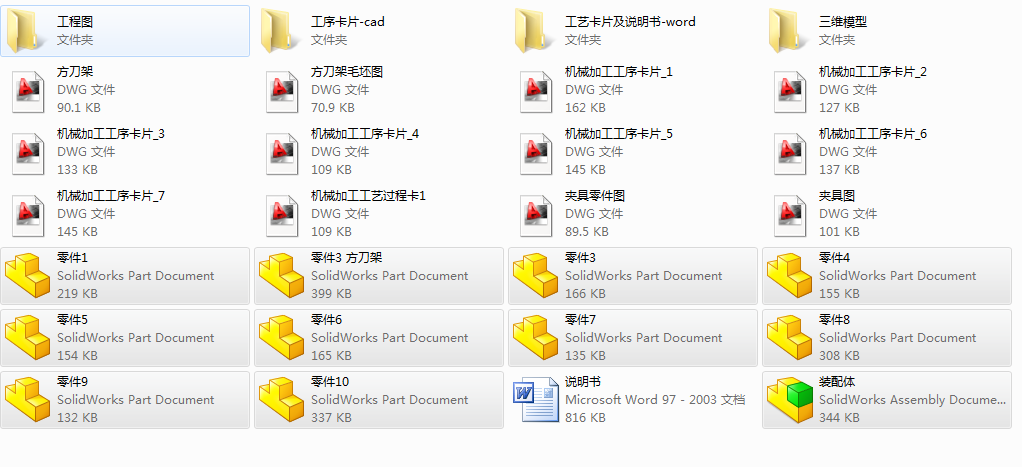Click the DWG icon of 机械加工工序卡片_6
This screenshot has height=467, width=1022.
pos(791,154)
